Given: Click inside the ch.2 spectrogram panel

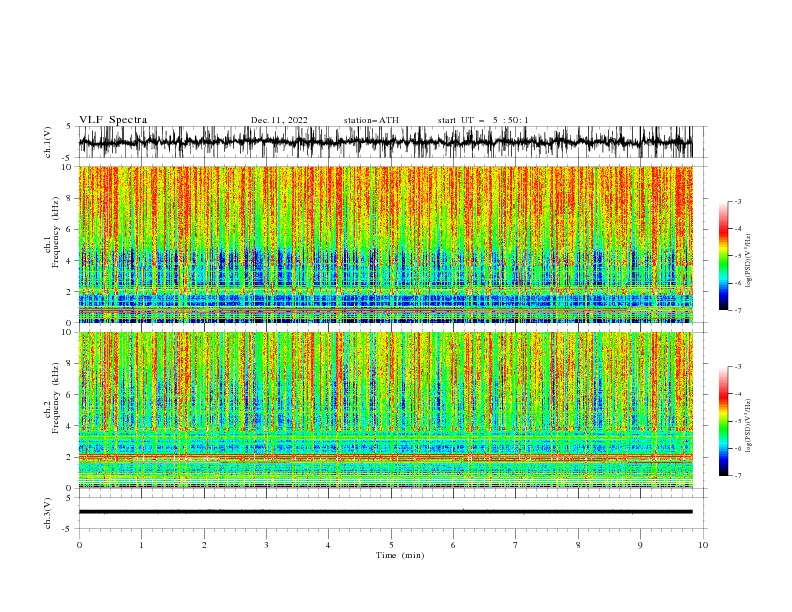Looking at the screenshot, I should (x=385, y=410).
